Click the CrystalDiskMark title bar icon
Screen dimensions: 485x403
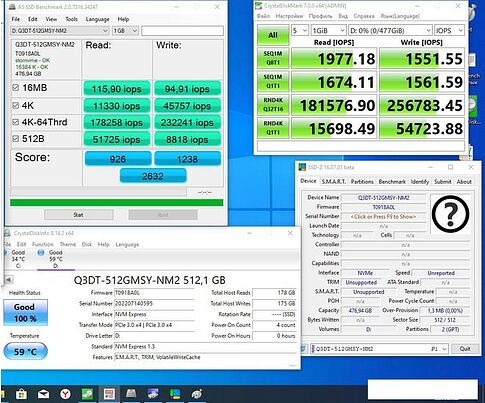click(x=259, y=6)
